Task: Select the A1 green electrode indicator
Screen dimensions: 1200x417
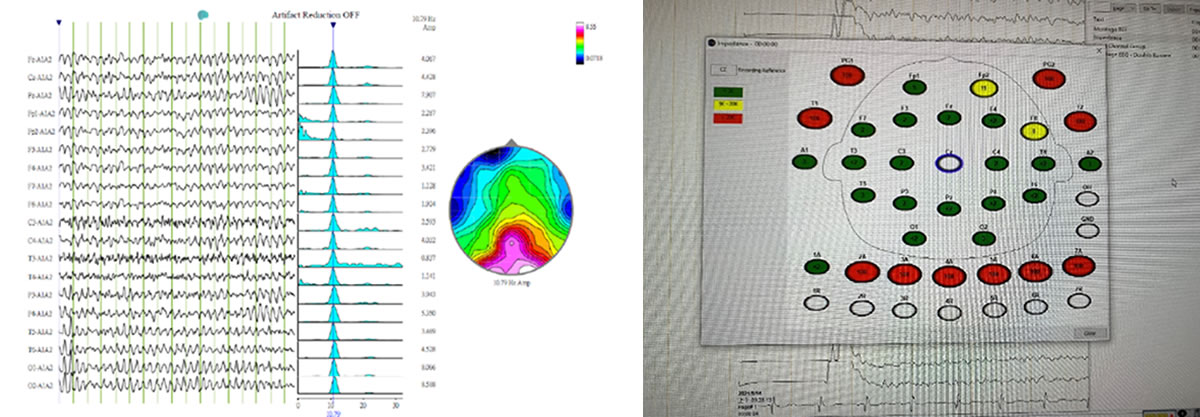Action: coord(805,160)
